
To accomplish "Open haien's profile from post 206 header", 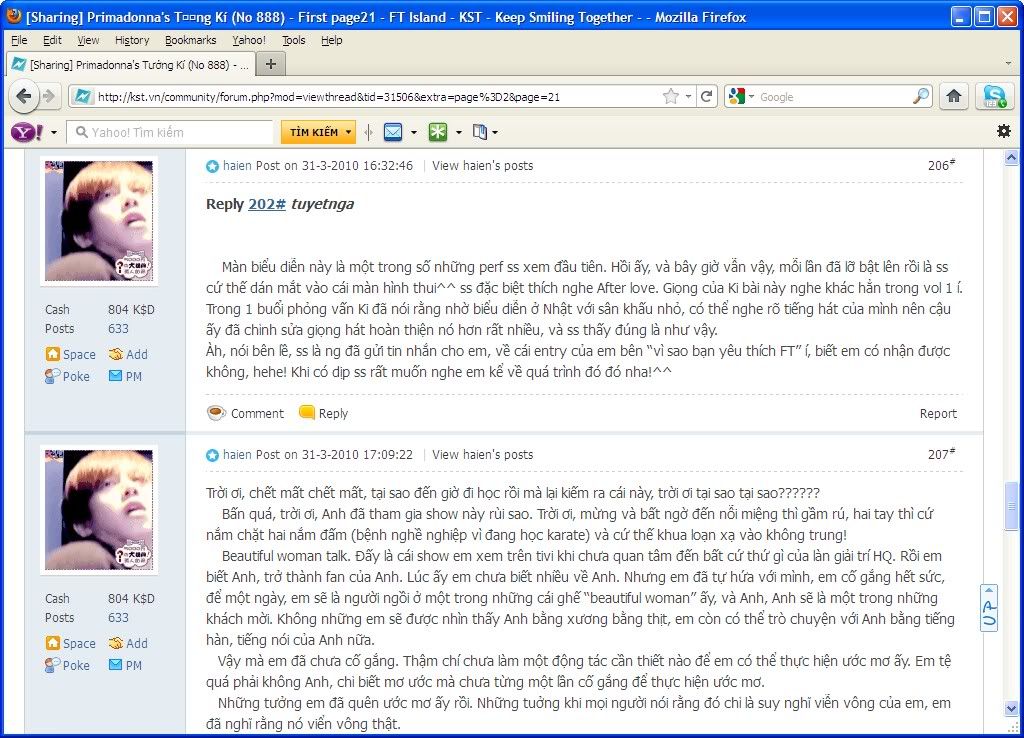I will click(237, 166).
